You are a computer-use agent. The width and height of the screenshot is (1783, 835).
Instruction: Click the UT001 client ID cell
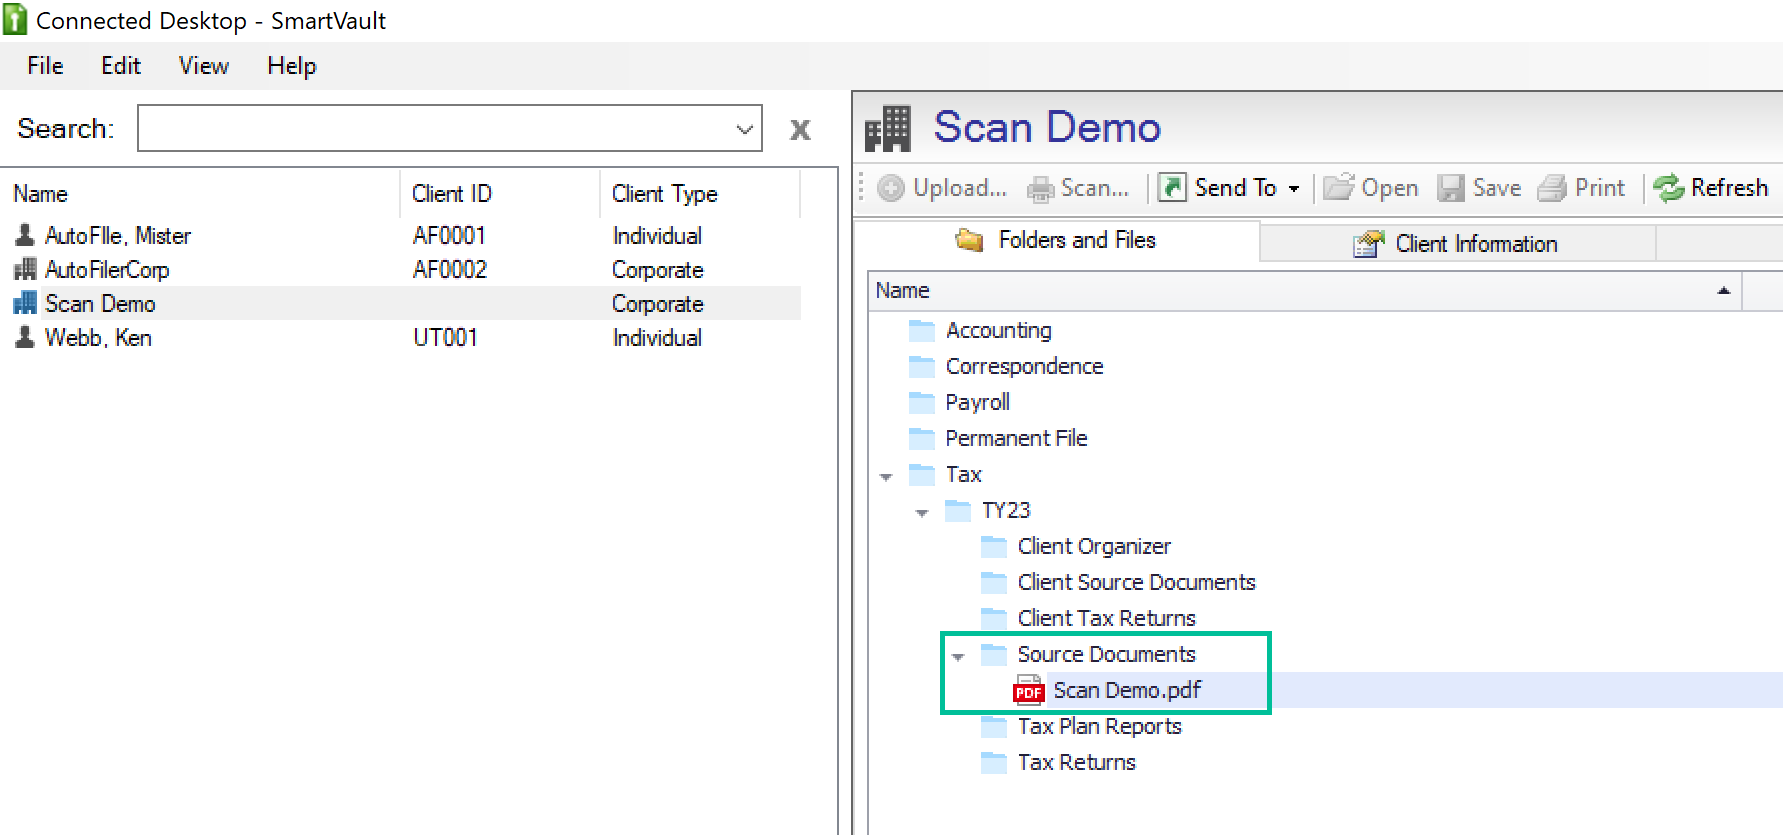(446, 338)
